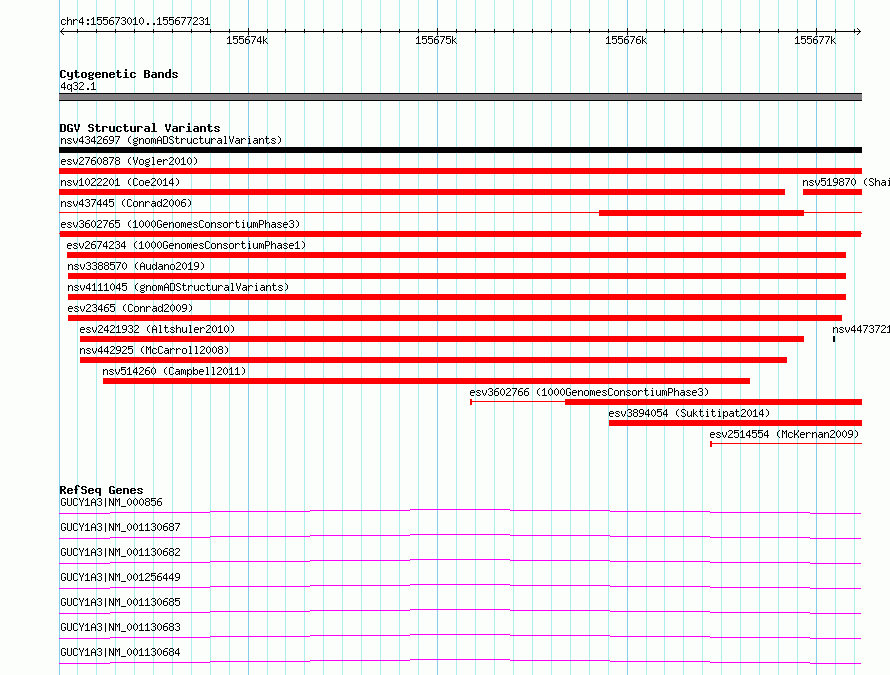Click the magenta line under GUCY1A3|NM_001130684
890x675 pixels.
tap(460, 661)
